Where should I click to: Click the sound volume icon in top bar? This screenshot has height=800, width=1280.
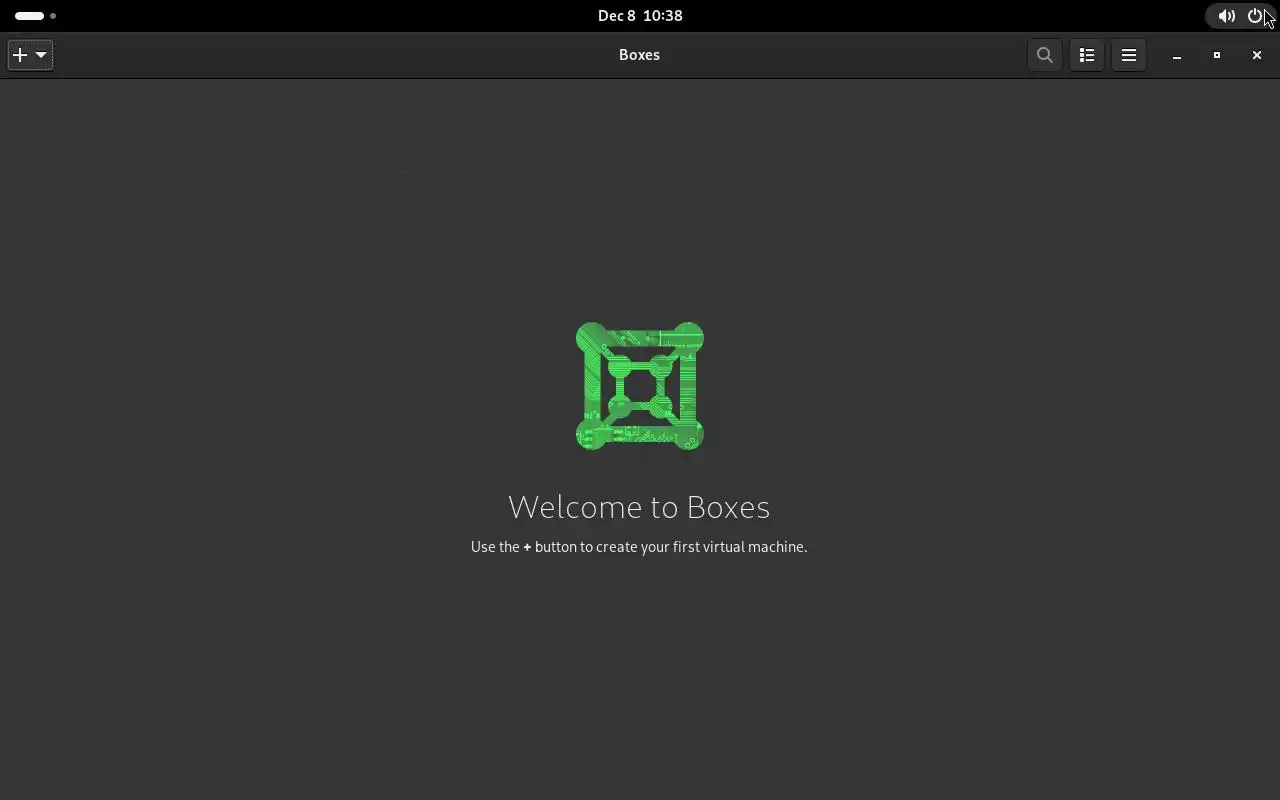1226,16
